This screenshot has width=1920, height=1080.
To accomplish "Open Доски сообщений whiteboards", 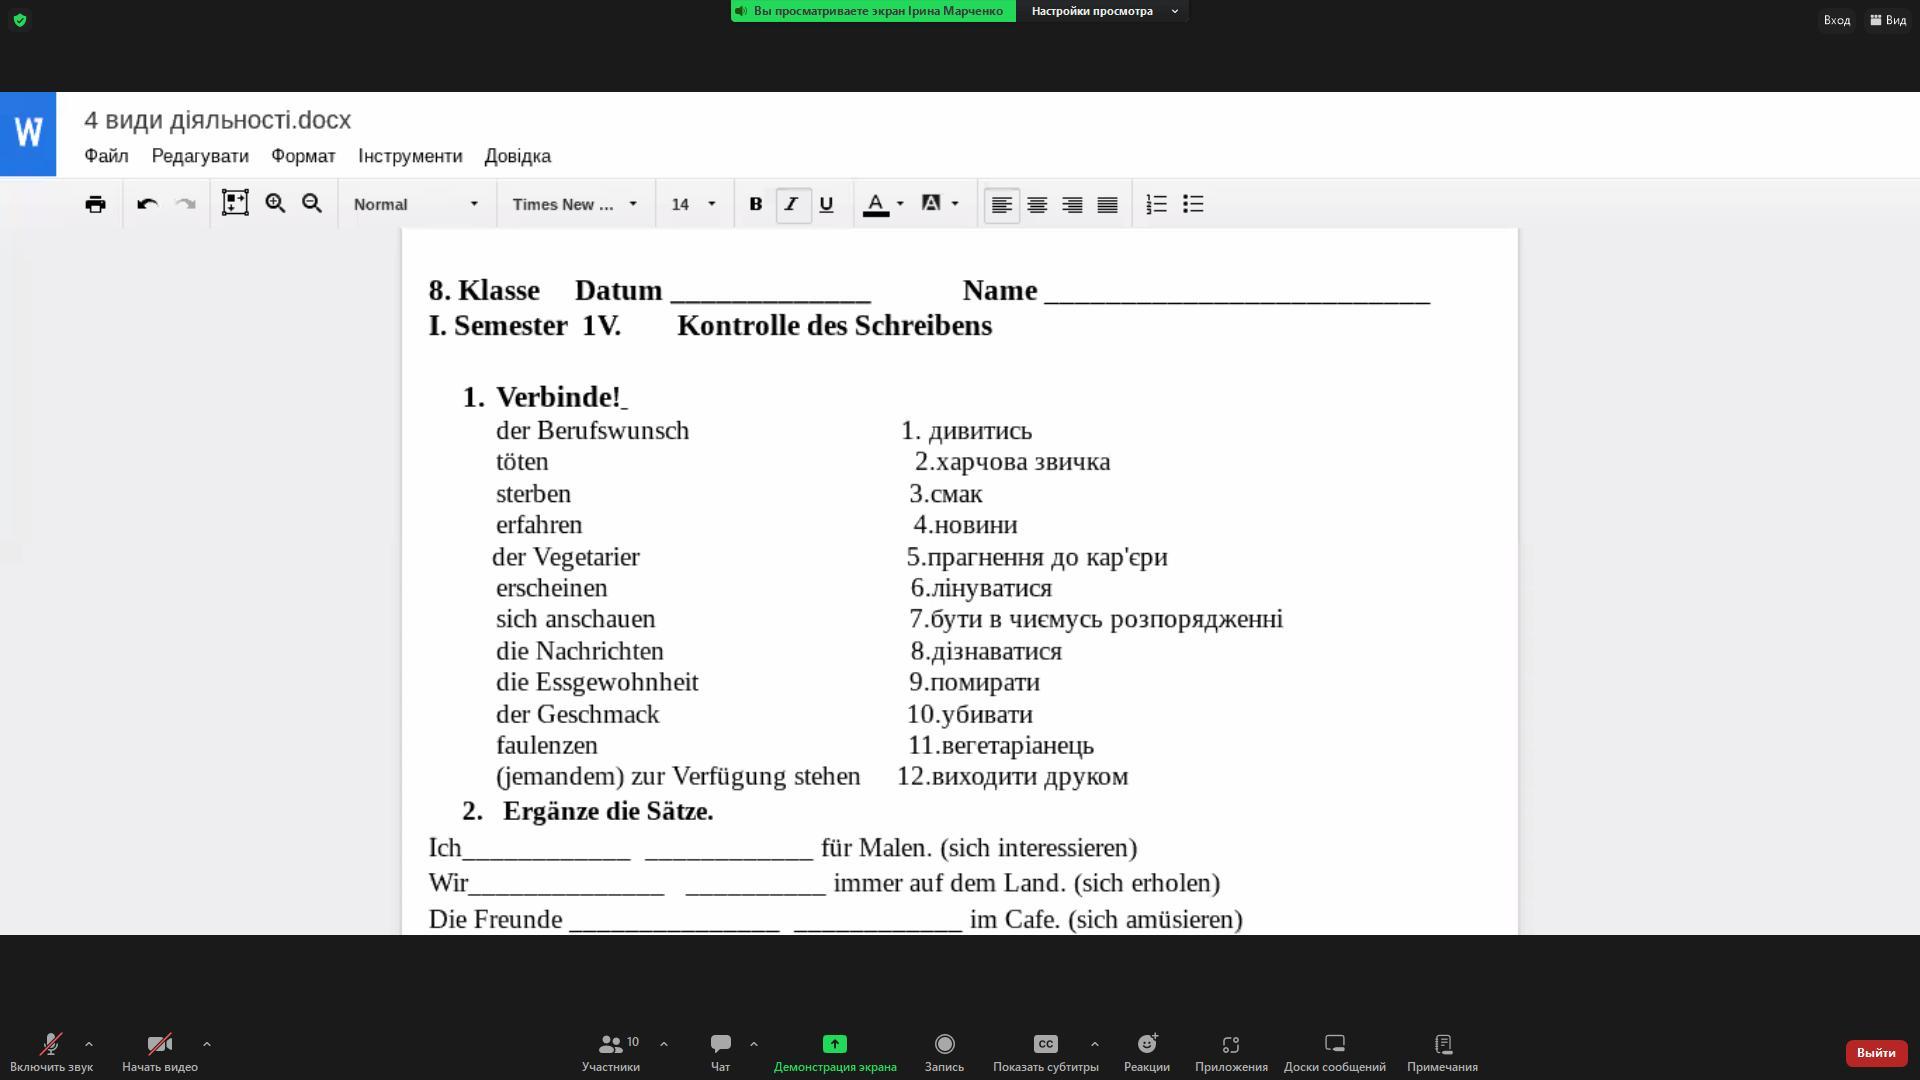I will pos(1335,1054).
